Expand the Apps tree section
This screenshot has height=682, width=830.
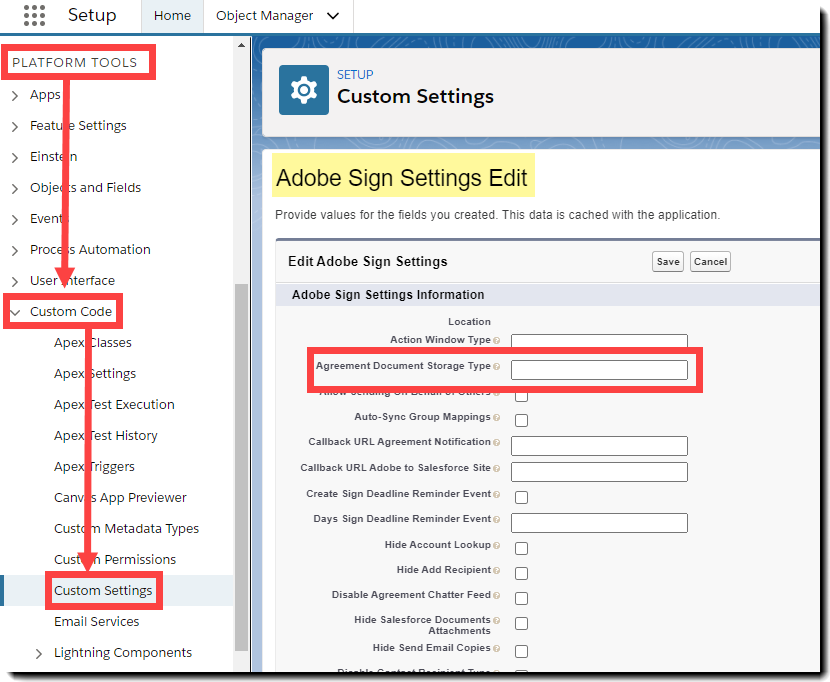[x=15, y=95]
